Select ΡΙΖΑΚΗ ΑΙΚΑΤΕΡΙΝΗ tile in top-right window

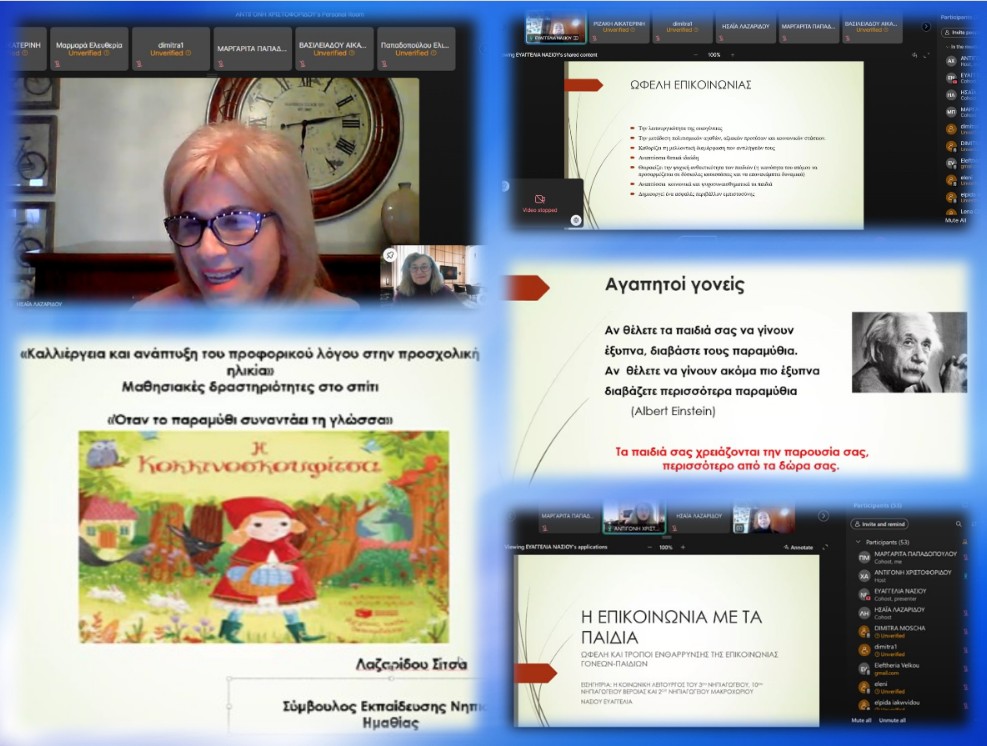coord(619,29)
